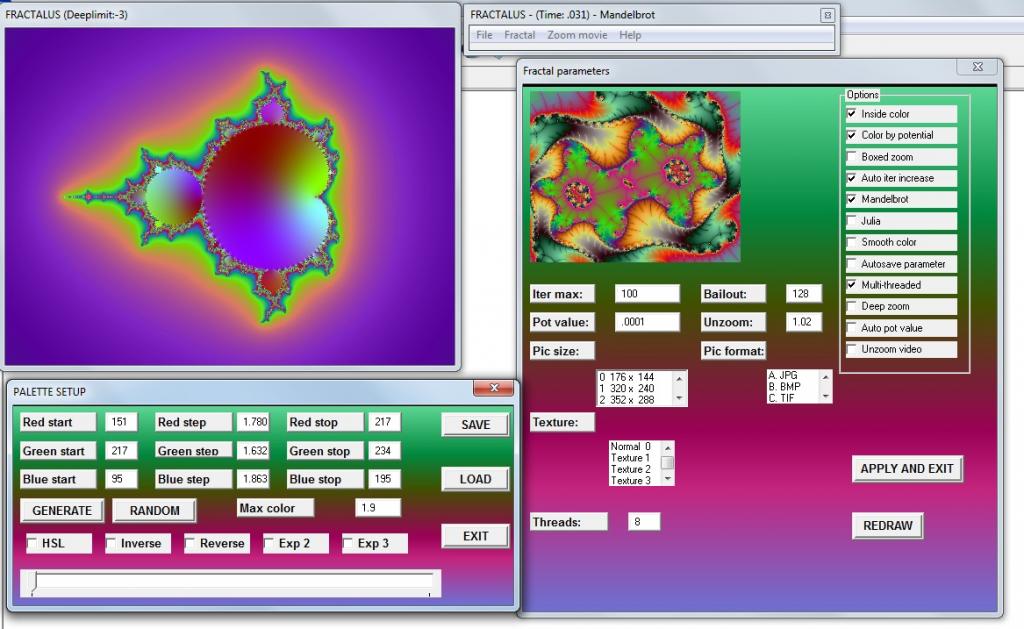Click the Iter max input field

coord(646,293)
